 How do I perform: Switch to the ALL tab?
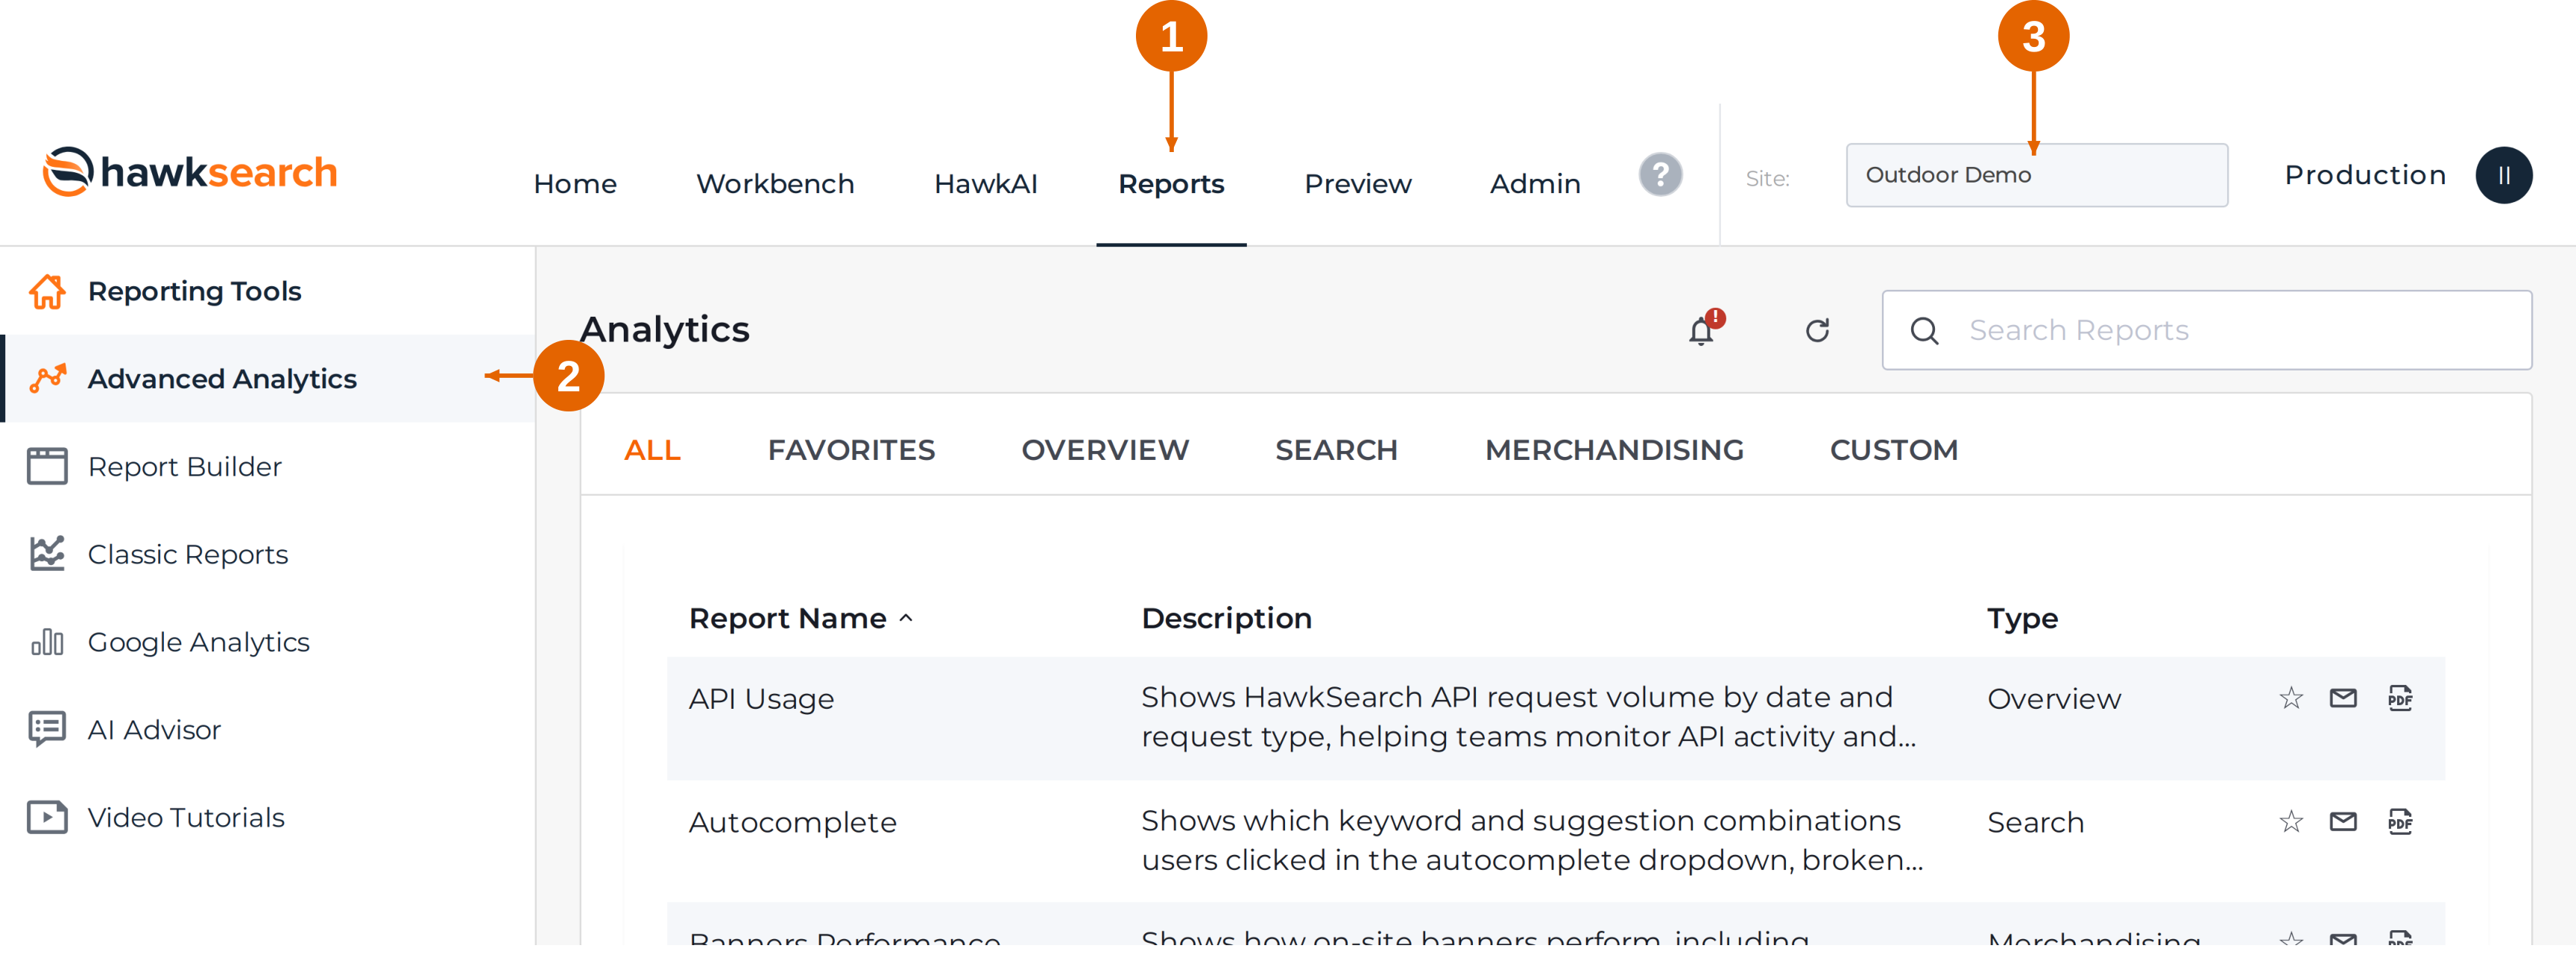tap(652, 450)
